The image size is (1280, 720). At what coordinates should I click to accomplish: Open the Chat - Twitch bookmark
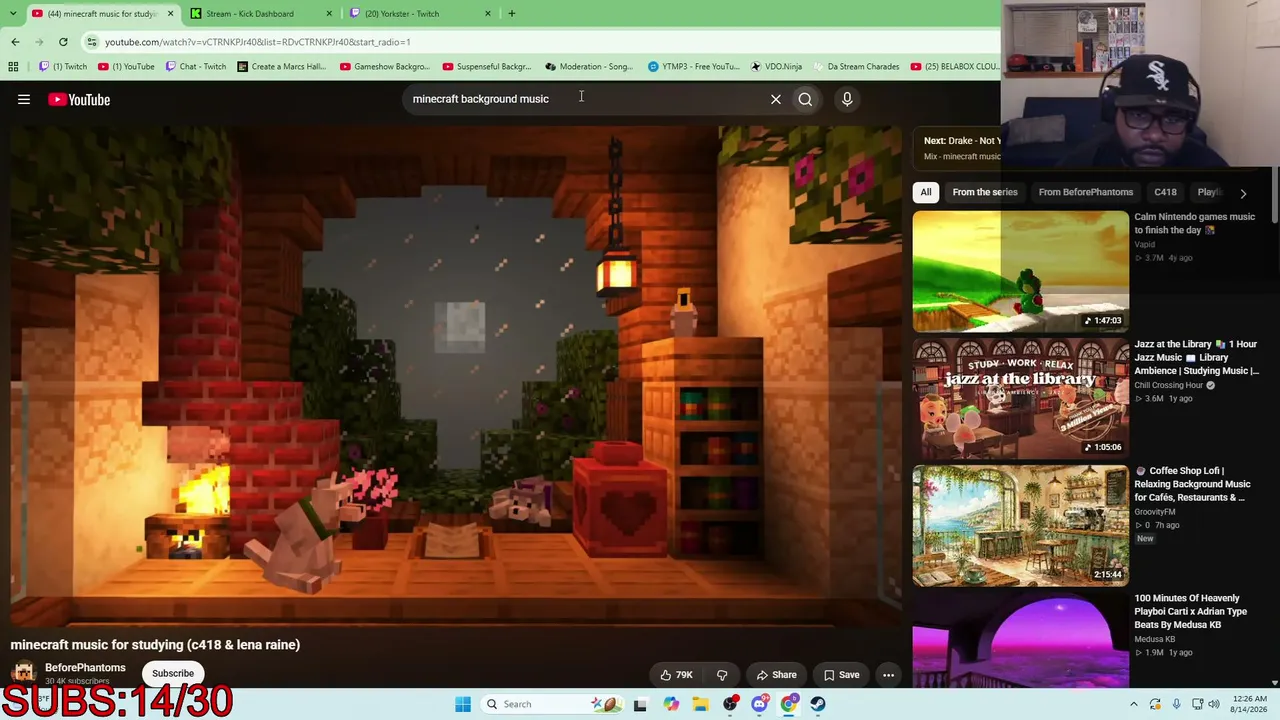point(196,67)
